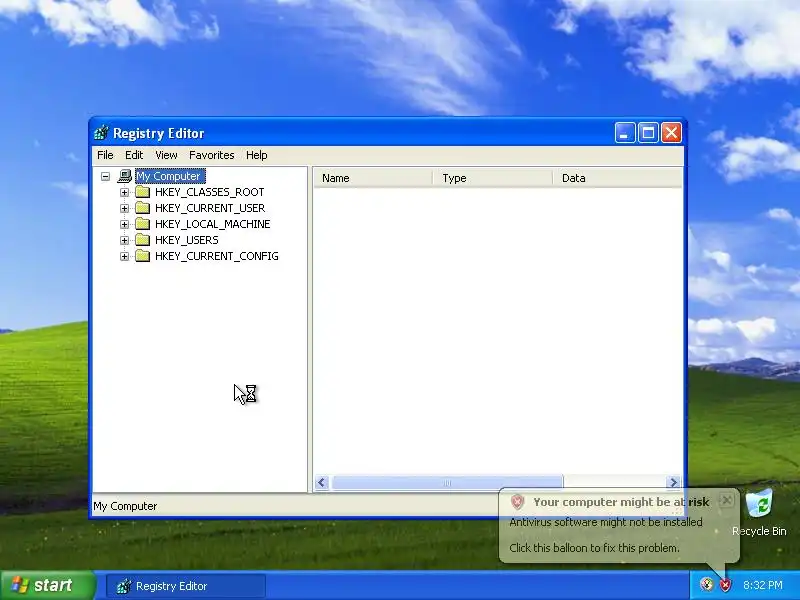Select the HKEY_USERS key label
Screen dimensions: 800x600
coord(187,240)
